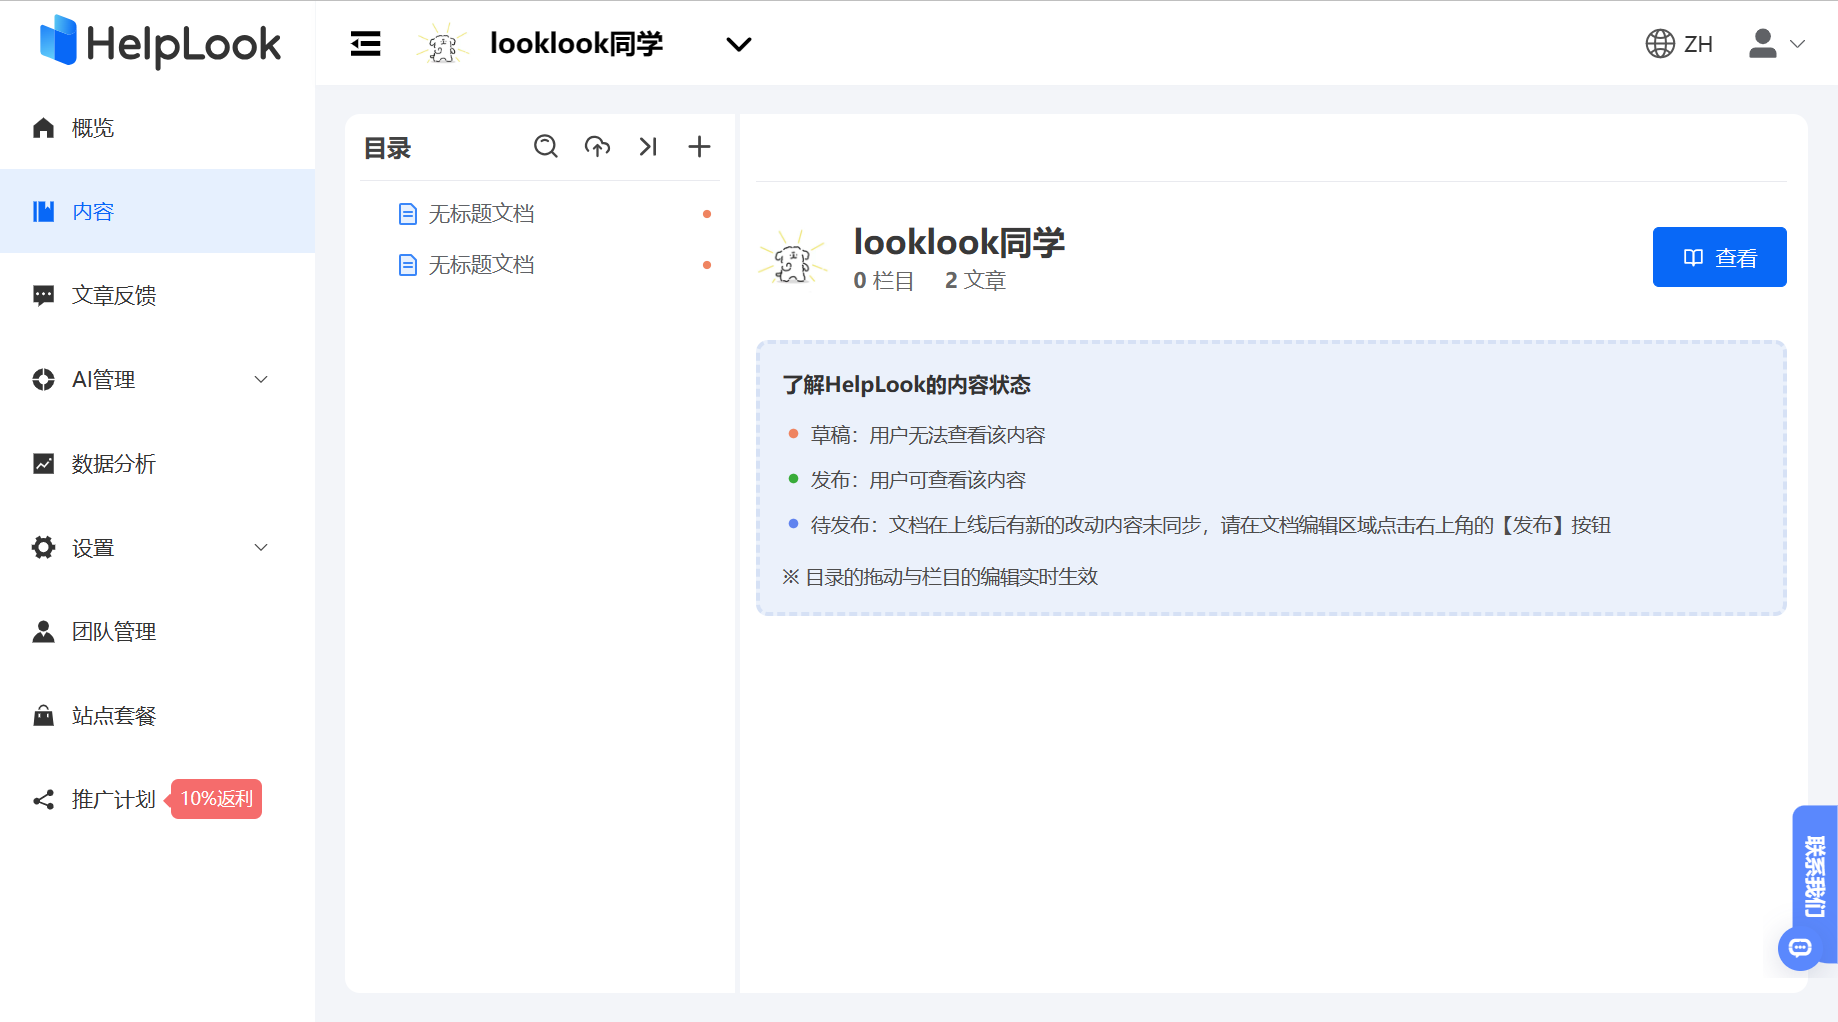Screen dimensions: 1838x1022
Task: Click the first 无标题文档 document icon
Action: (407, 213)
